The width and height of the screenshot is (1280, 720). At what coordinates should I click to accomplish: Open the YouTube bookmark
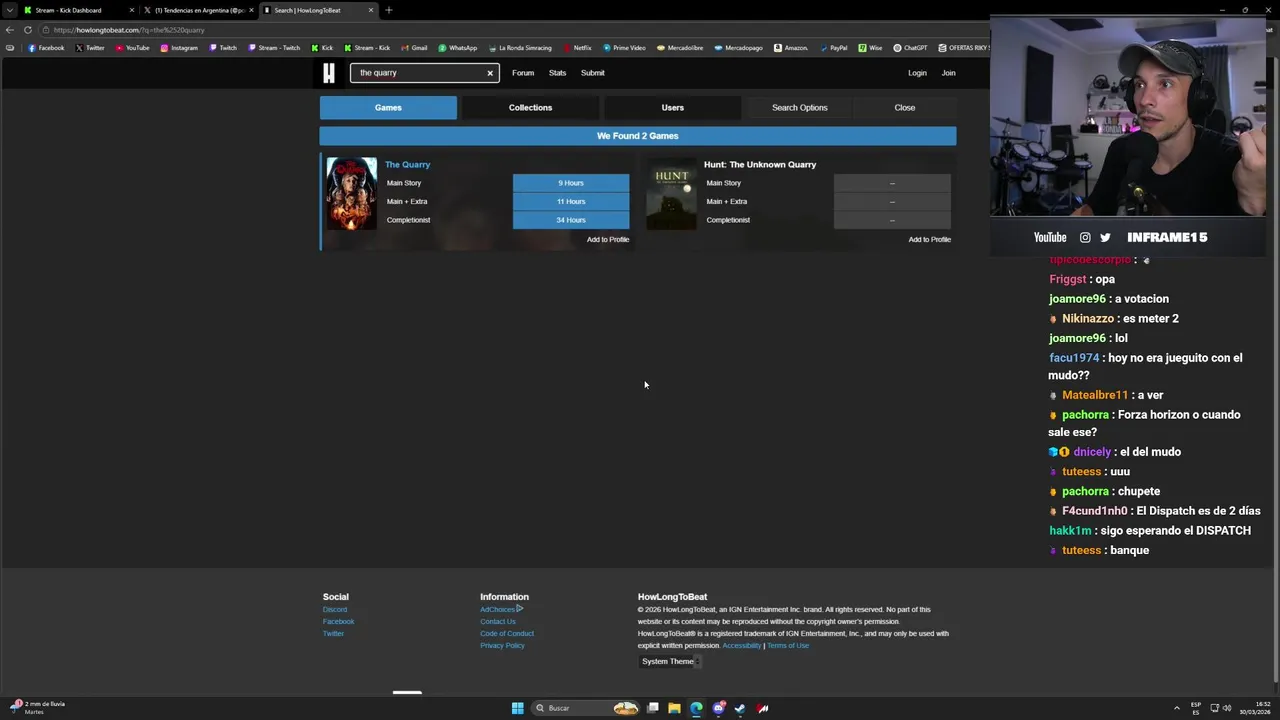click(x=132, y=48)
